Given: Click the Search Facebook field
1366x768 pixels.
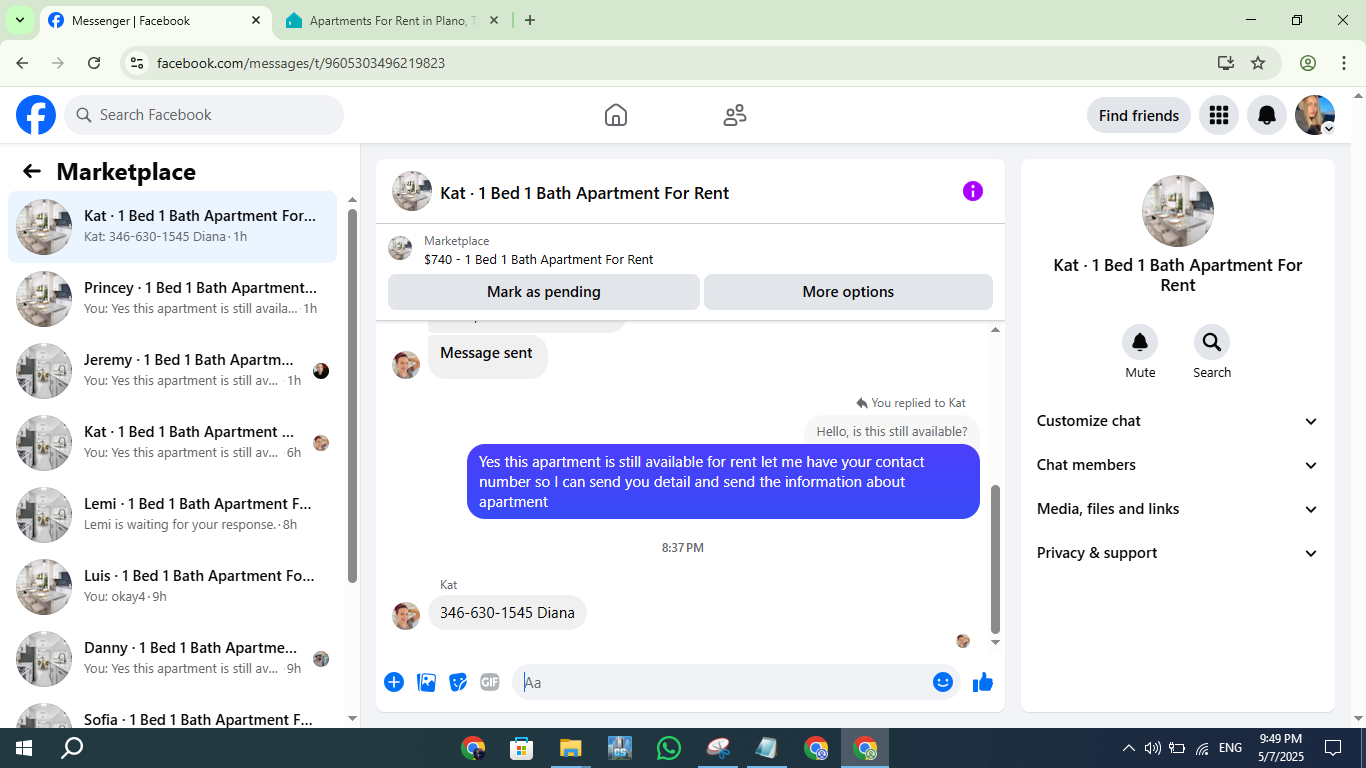Looking at the screenshot, I should (204, 115).
